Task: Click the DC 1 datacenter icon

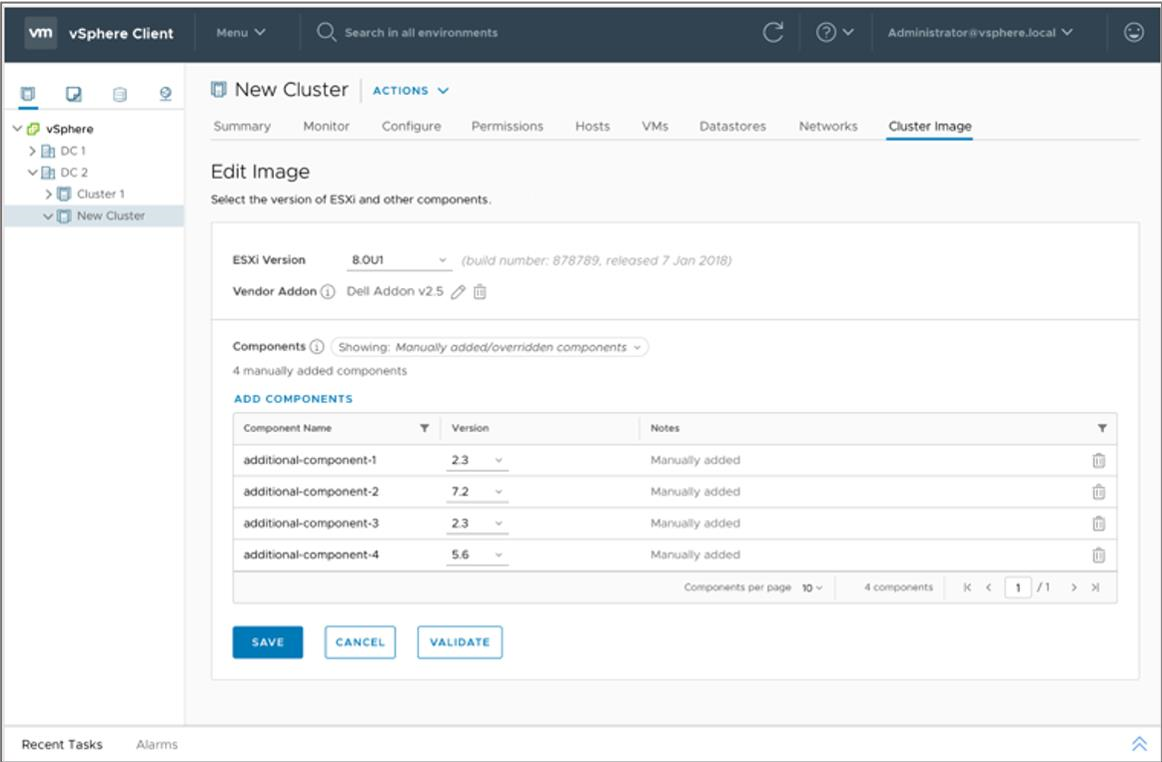Action: tap(48, 151)
